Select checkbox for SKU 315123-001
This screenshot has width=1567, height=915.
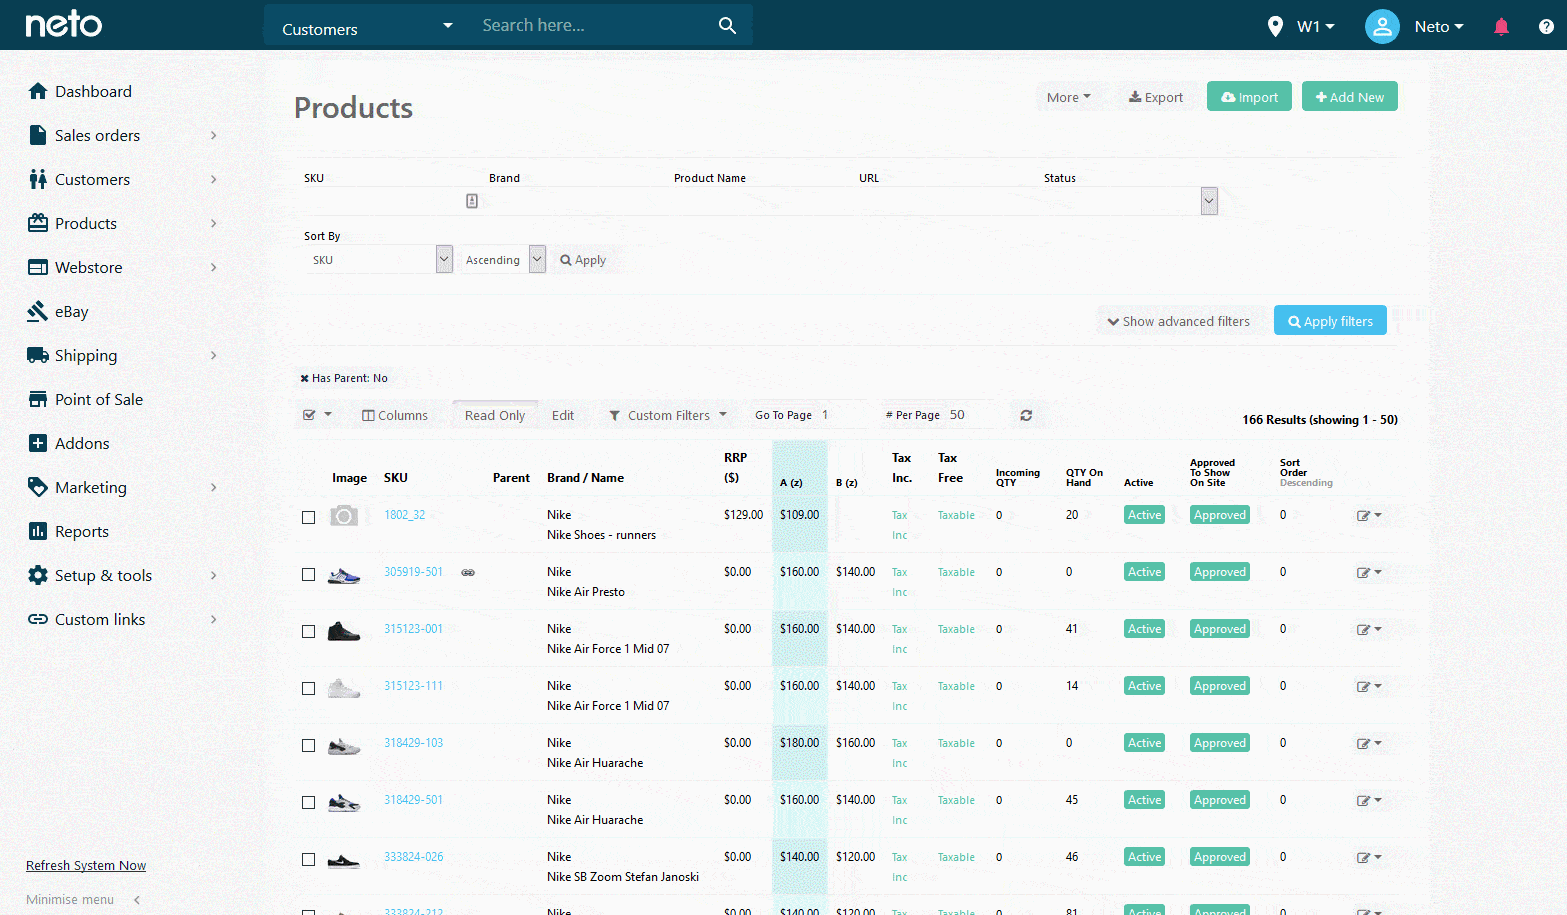308,631
